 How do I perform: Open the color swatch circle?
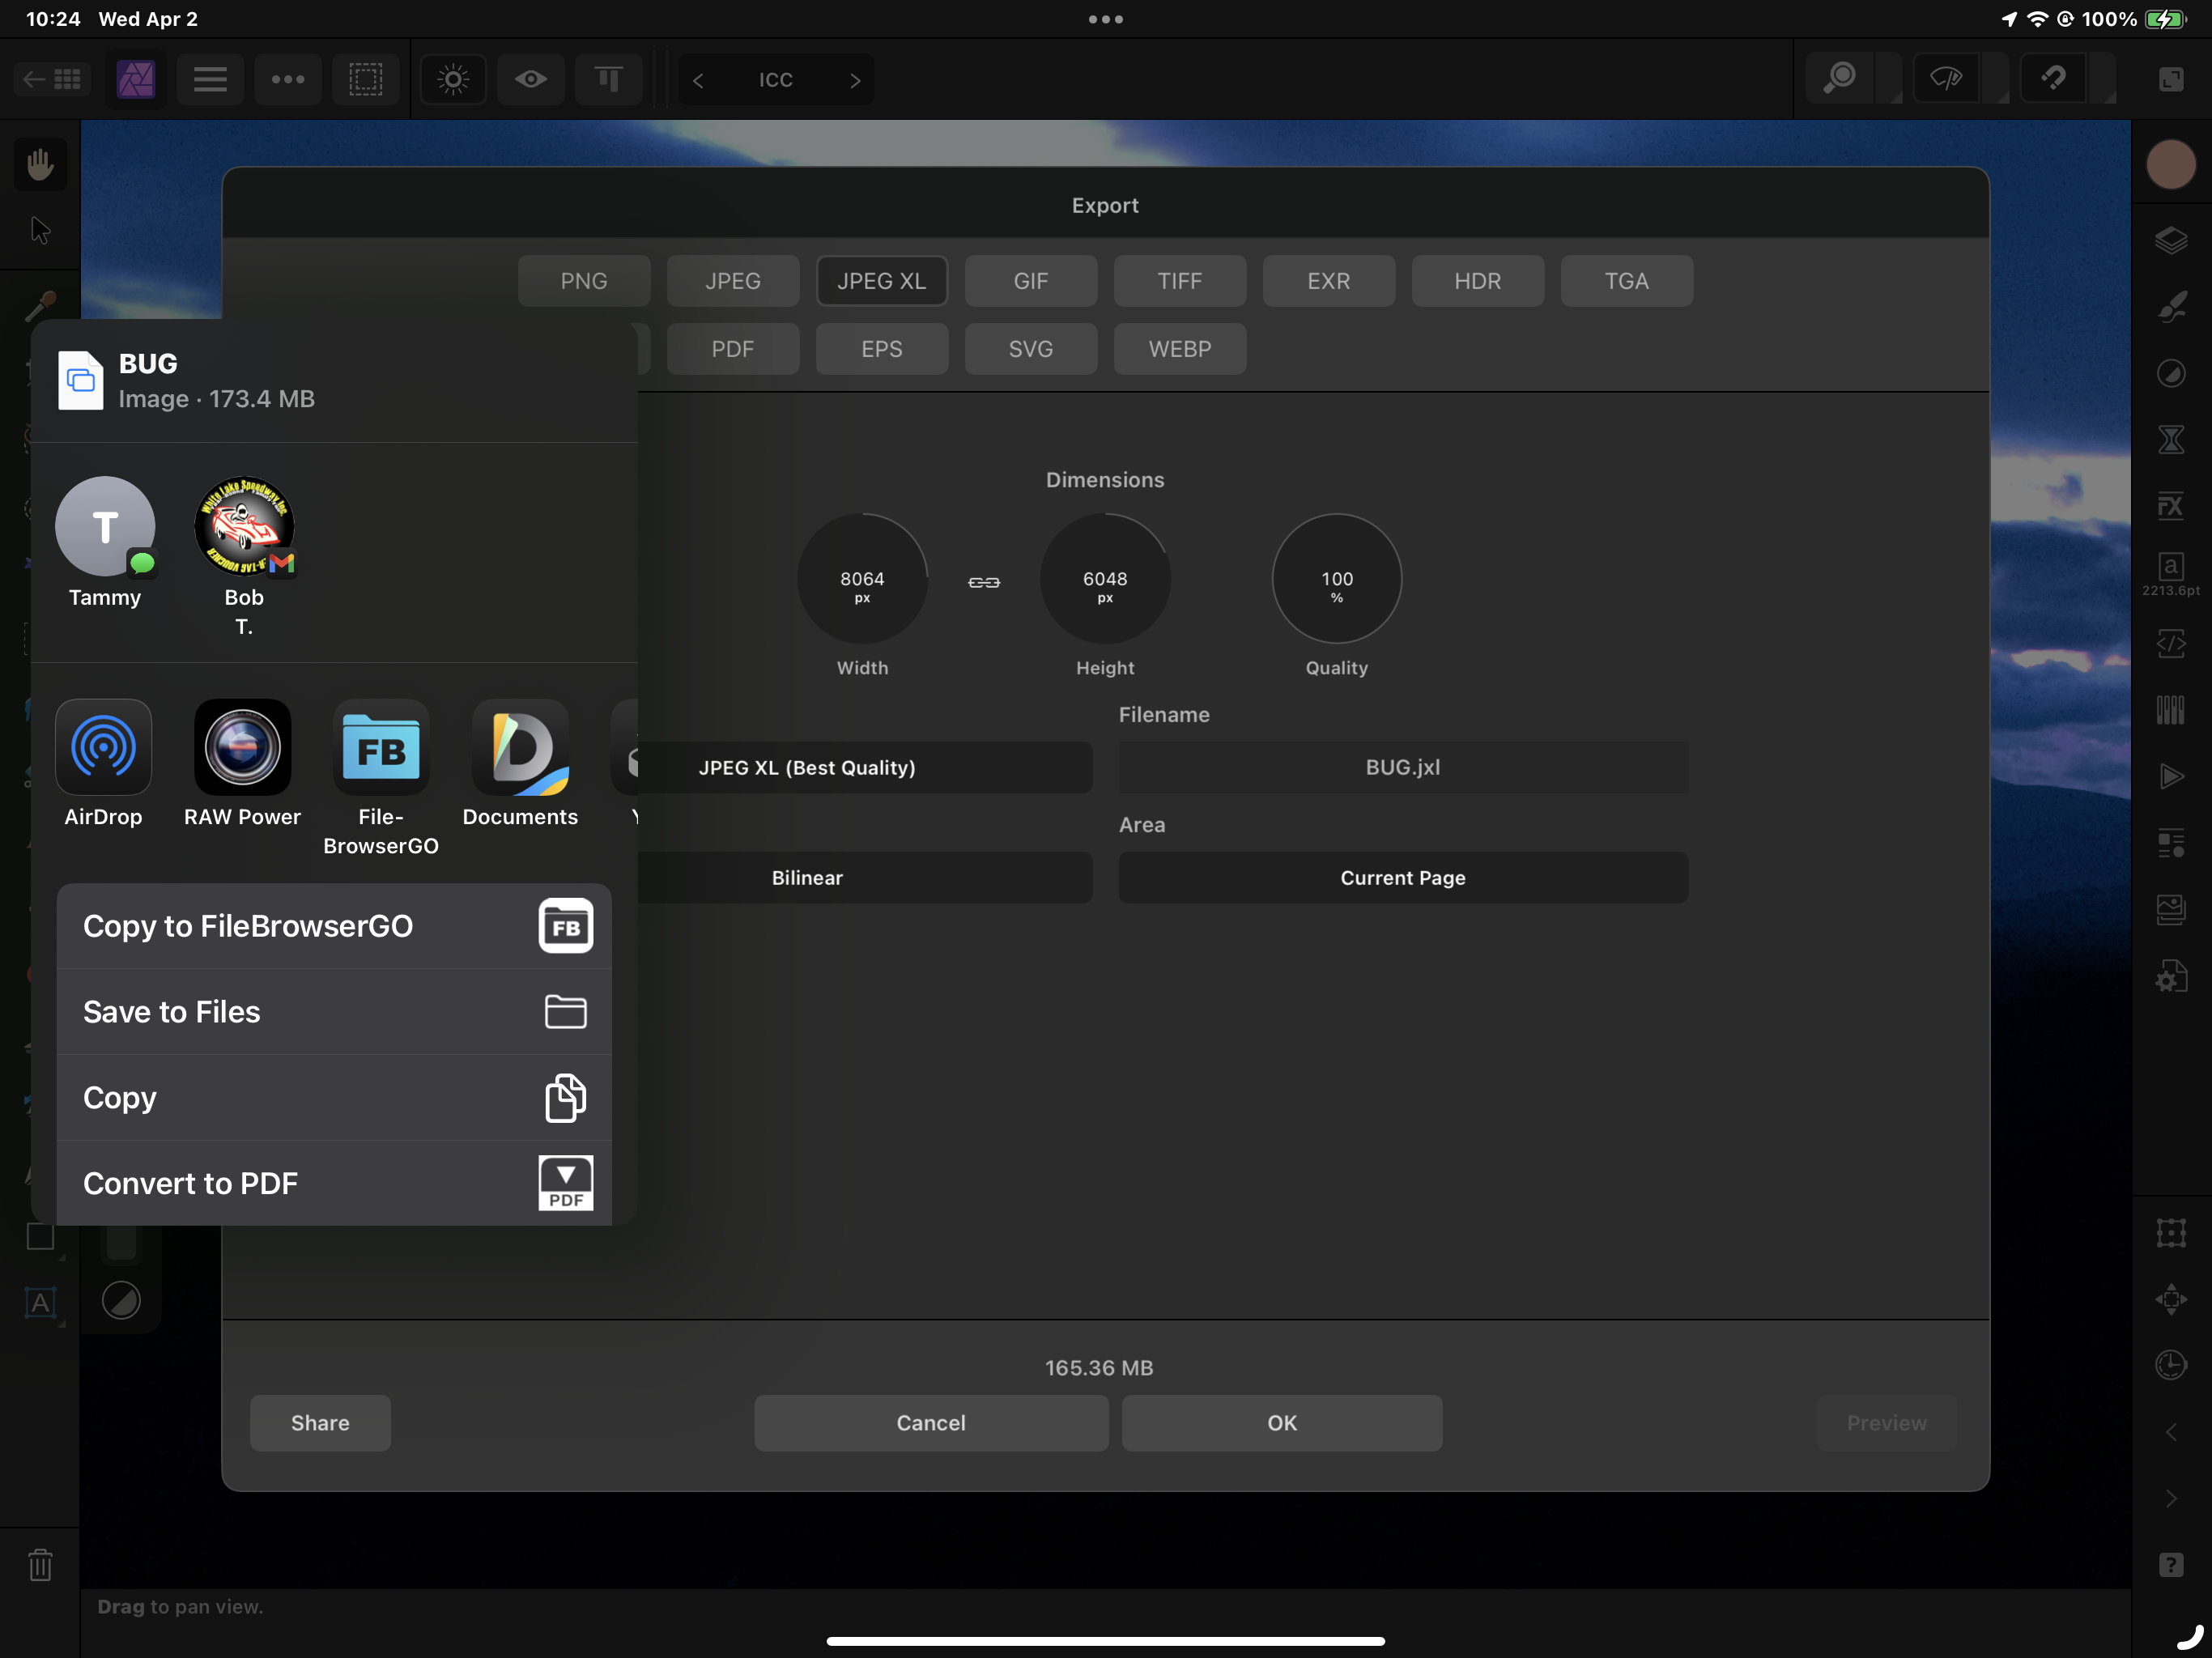(x=2171, y=164)
